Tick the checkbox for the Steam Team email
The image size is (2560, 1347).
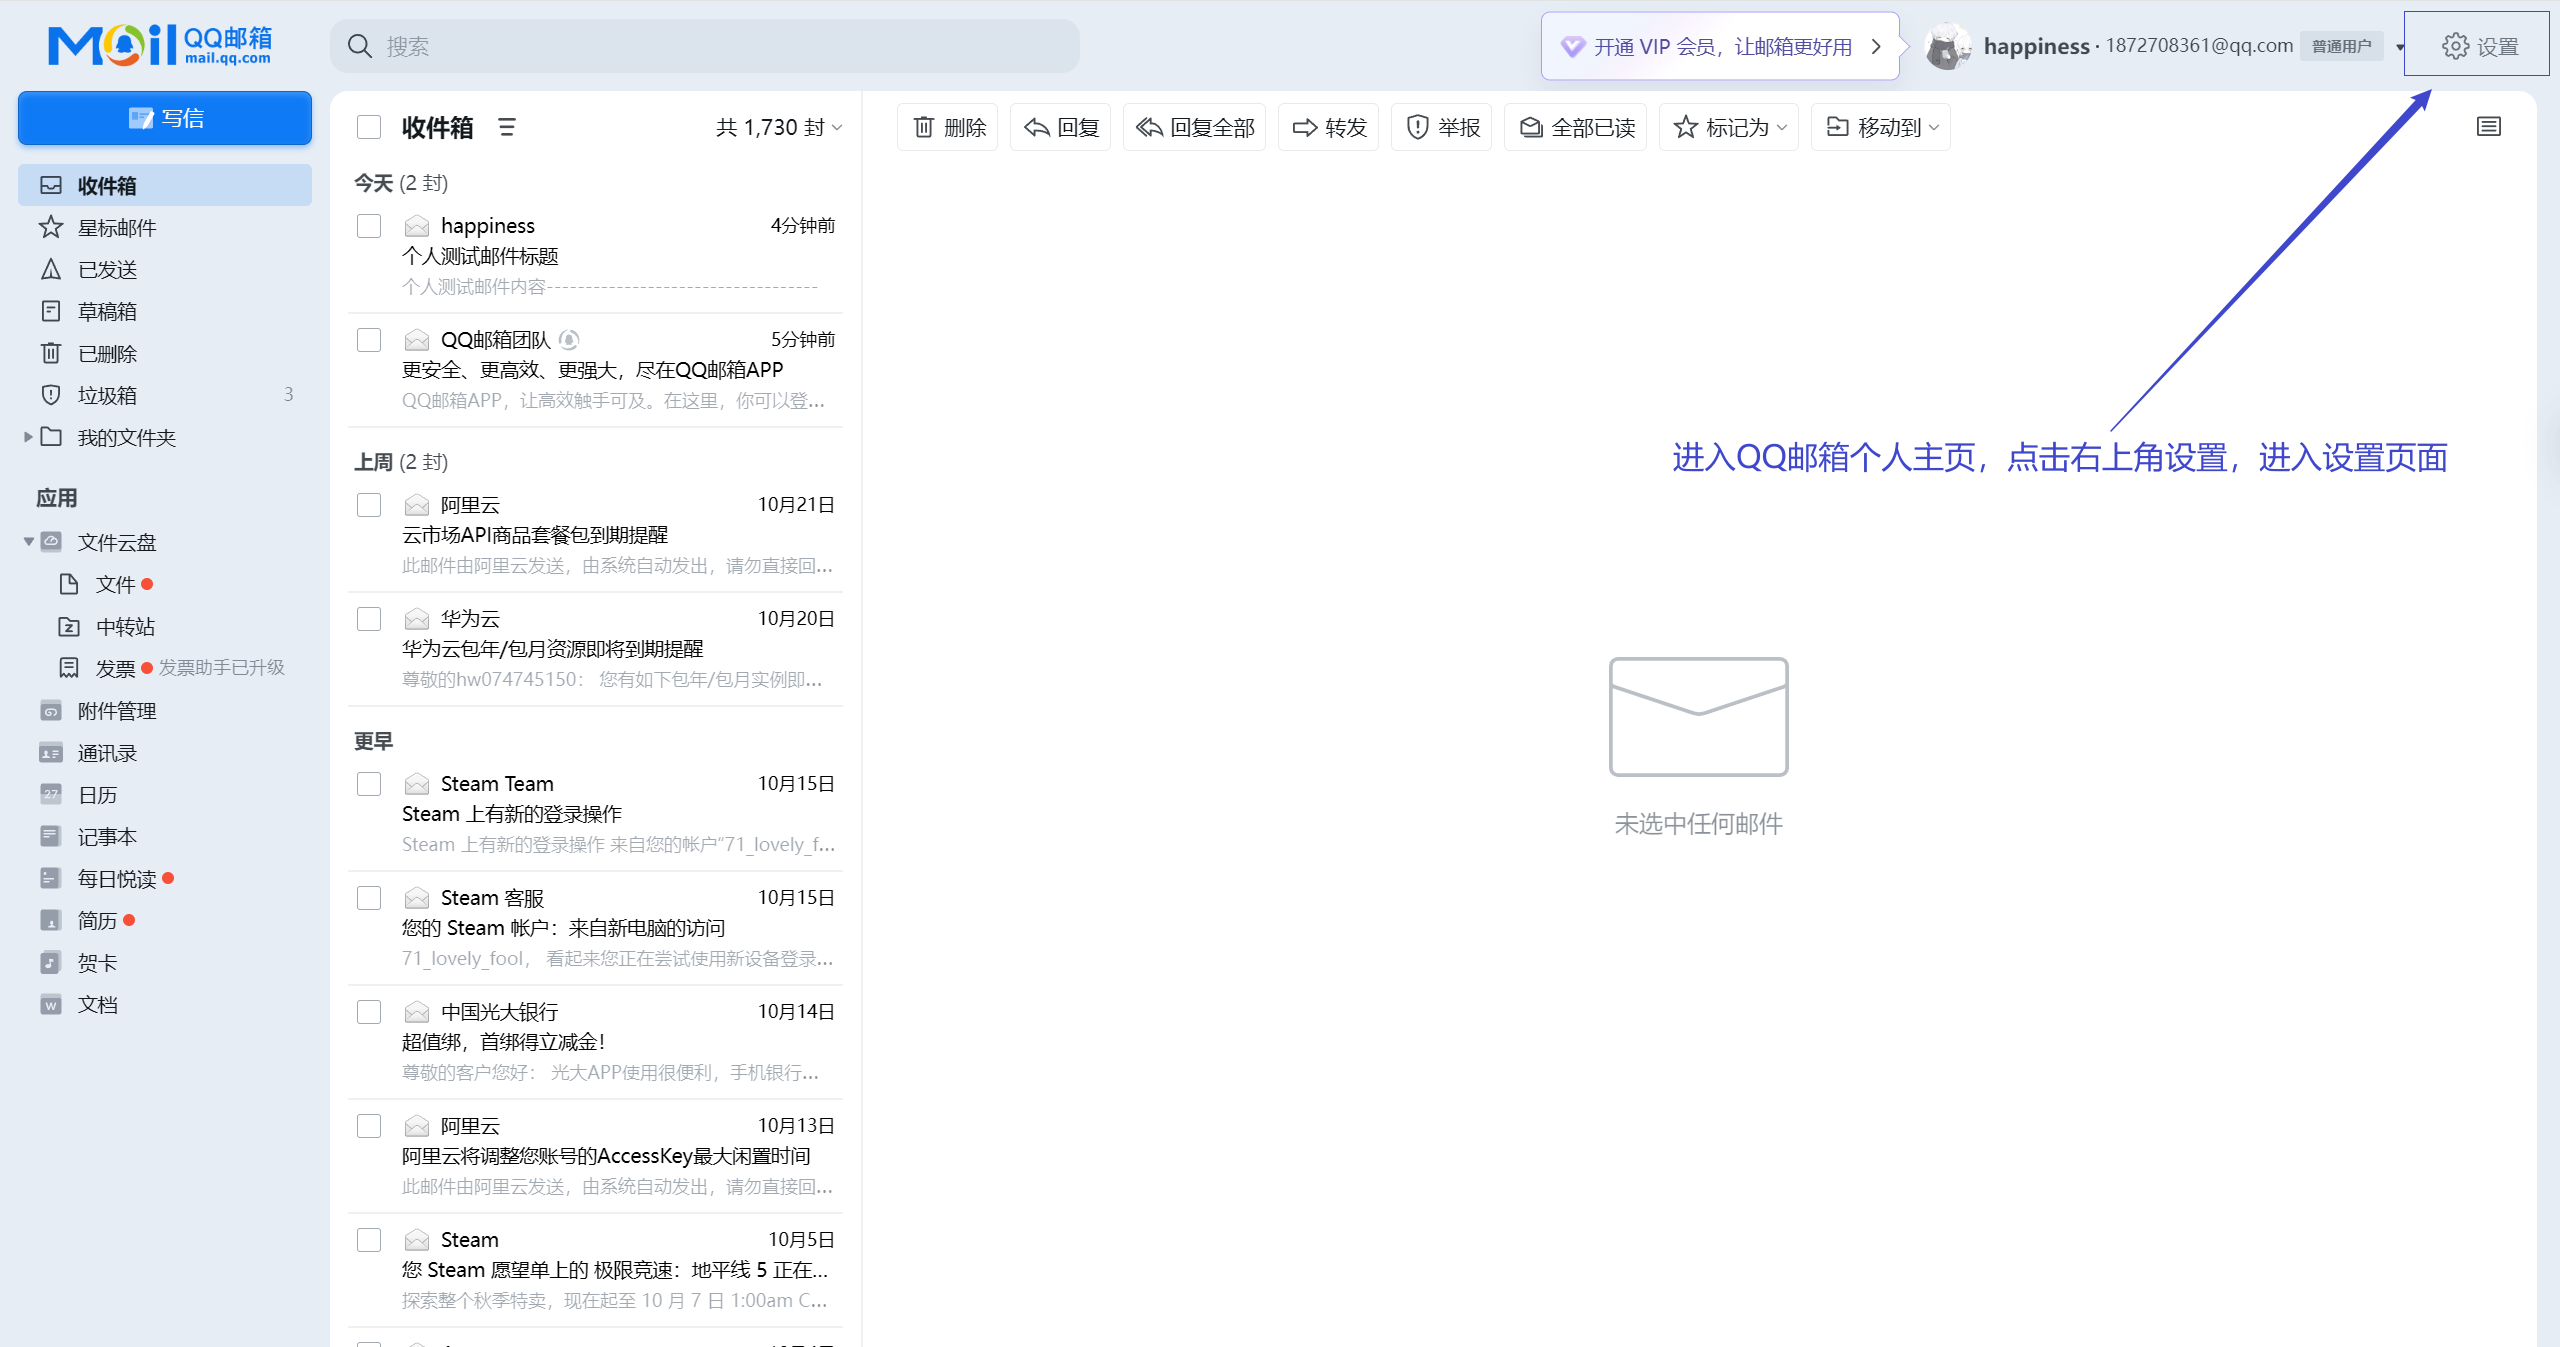[x=369, y=784]
